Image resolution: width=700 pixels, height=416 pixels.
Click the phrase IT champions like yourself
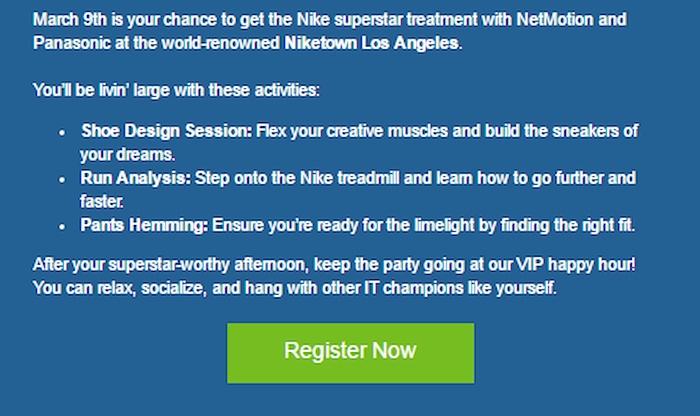pos(460,288)
